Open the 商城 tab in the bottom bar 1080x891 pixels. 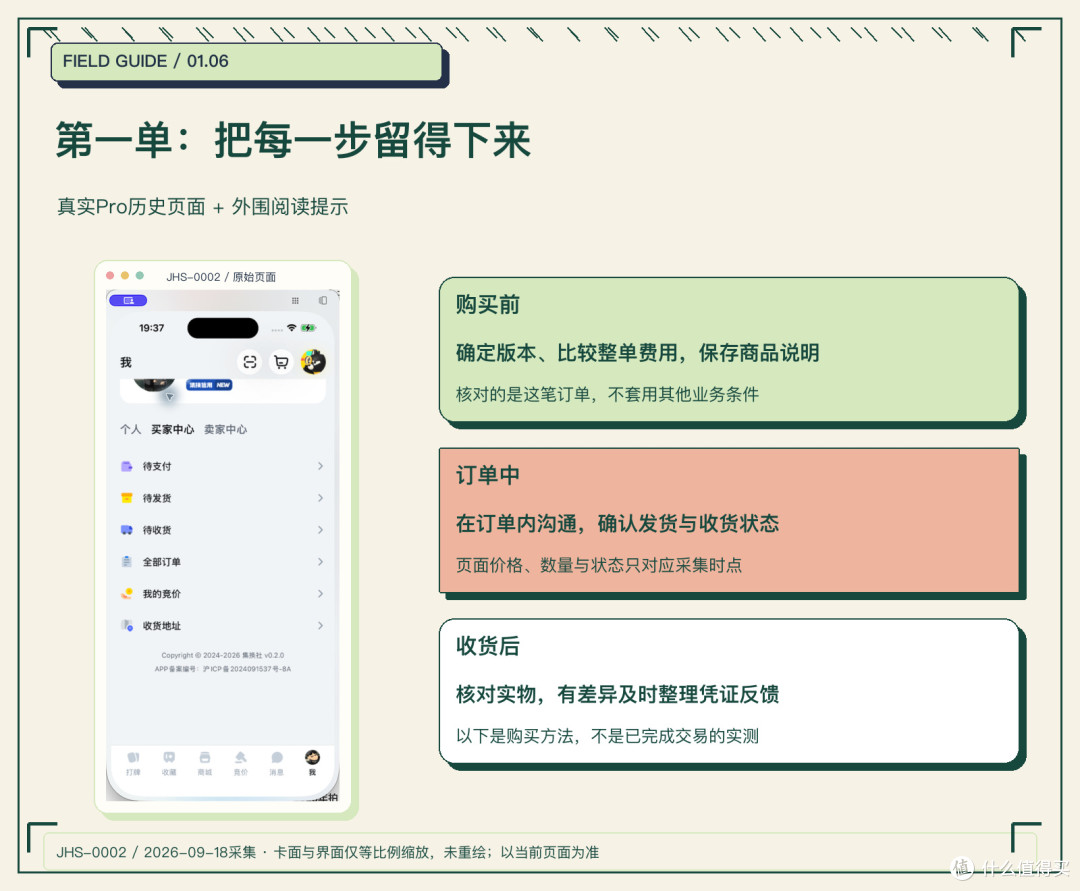(x=205, y=763)
